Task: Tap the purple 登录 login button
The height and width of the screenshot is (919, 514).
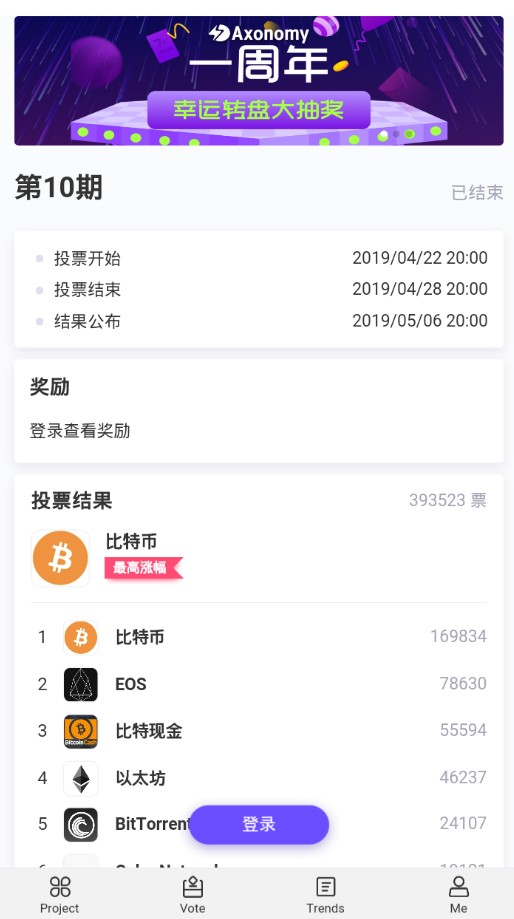Action: (x=258, y=824)
